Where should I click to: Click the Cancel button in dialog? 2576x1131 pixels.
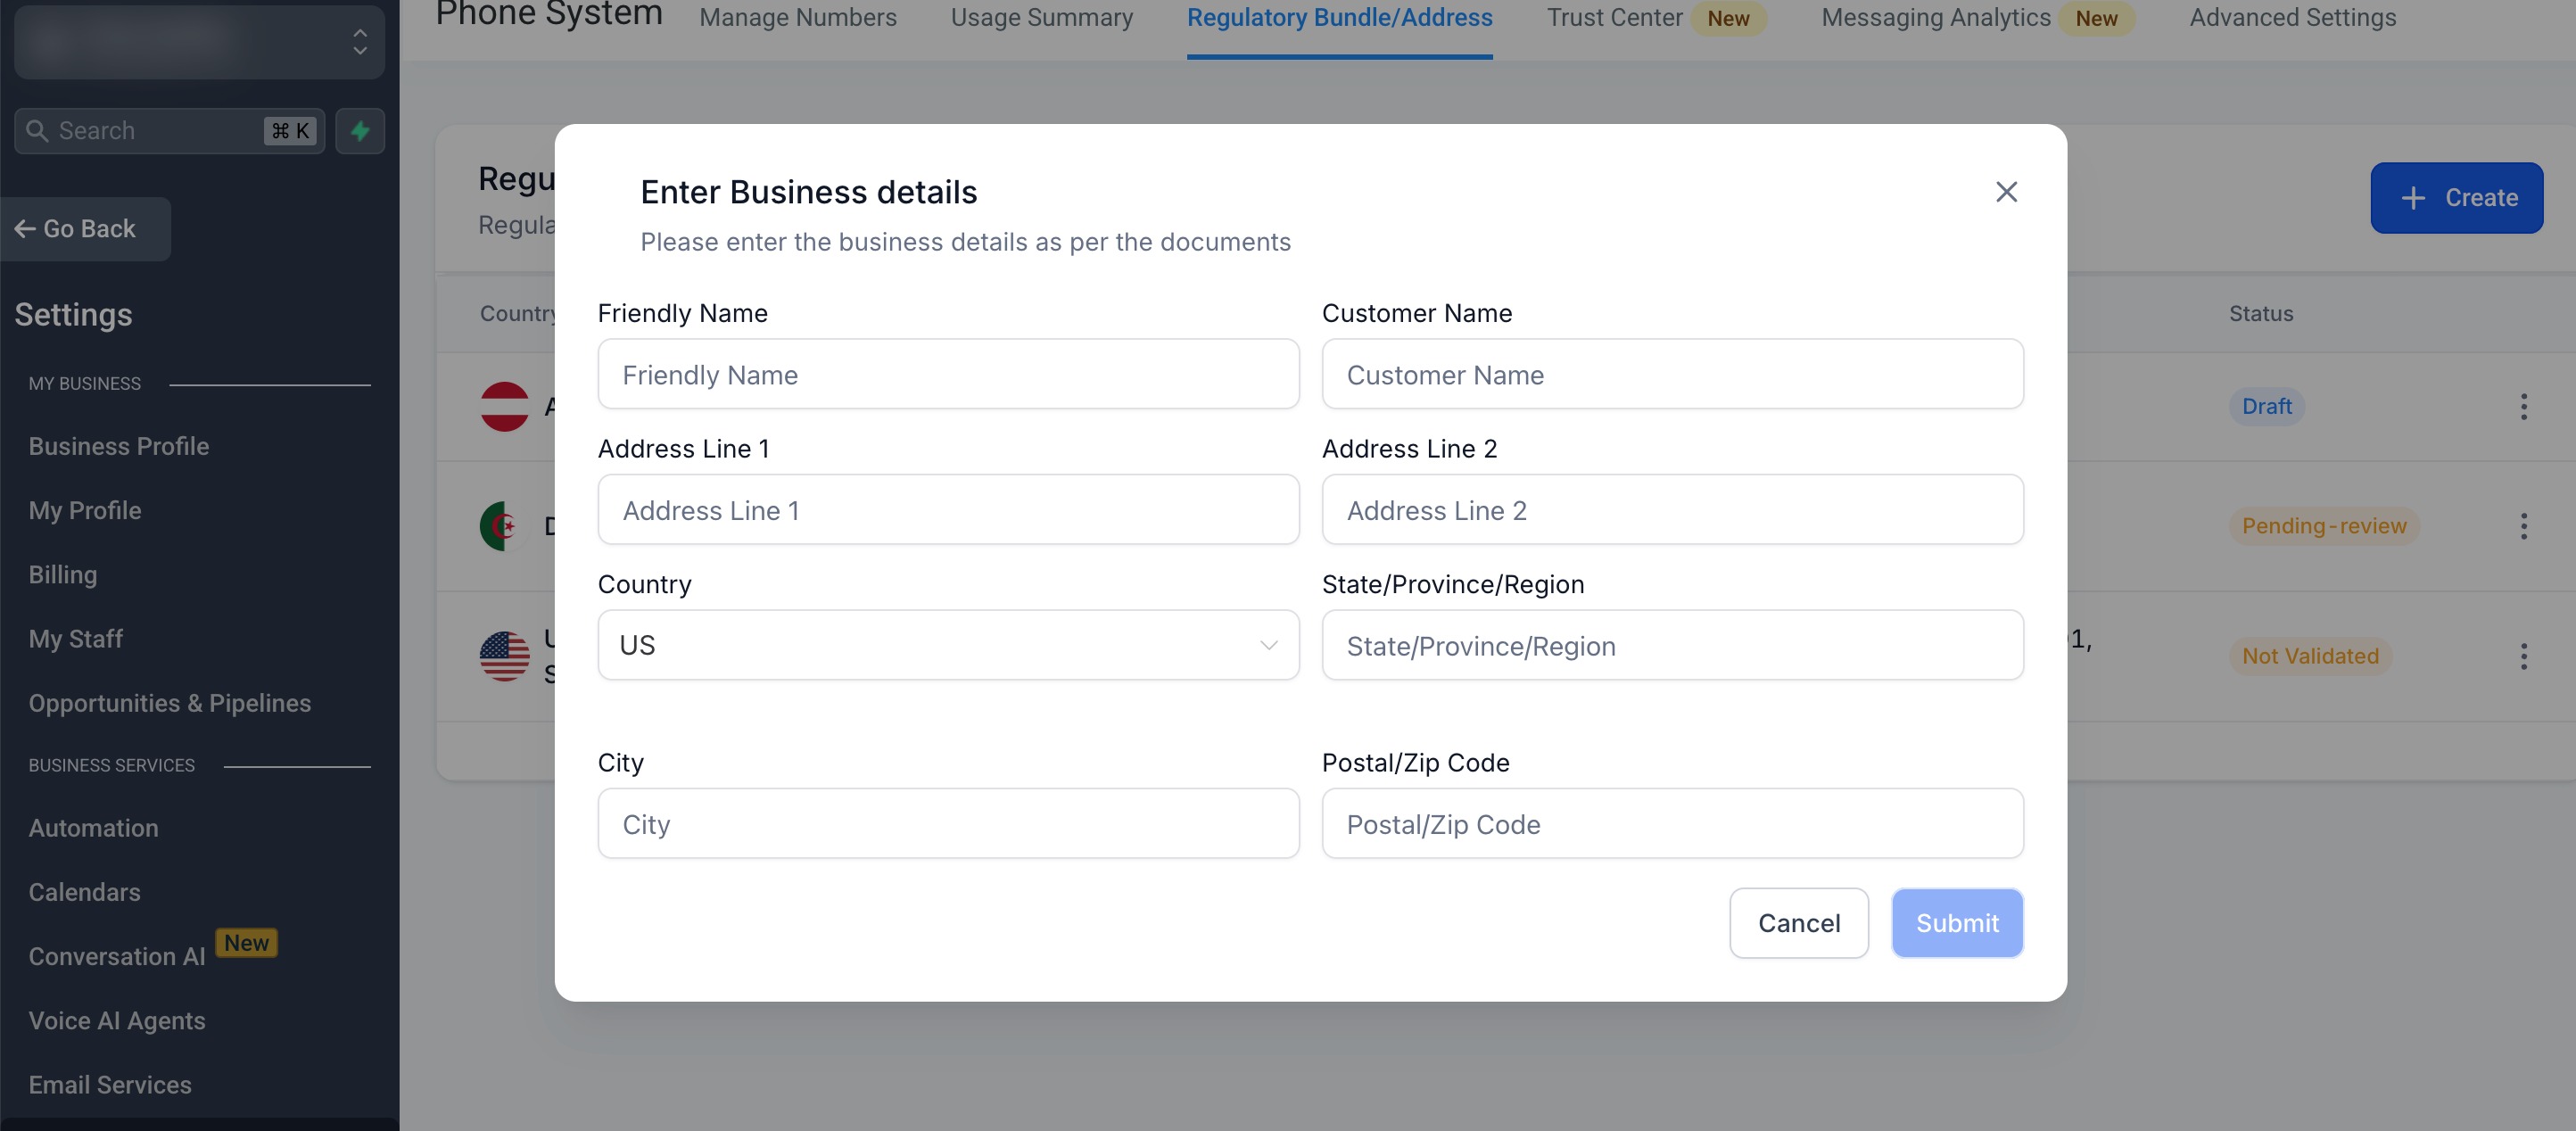click(1798, 923)
